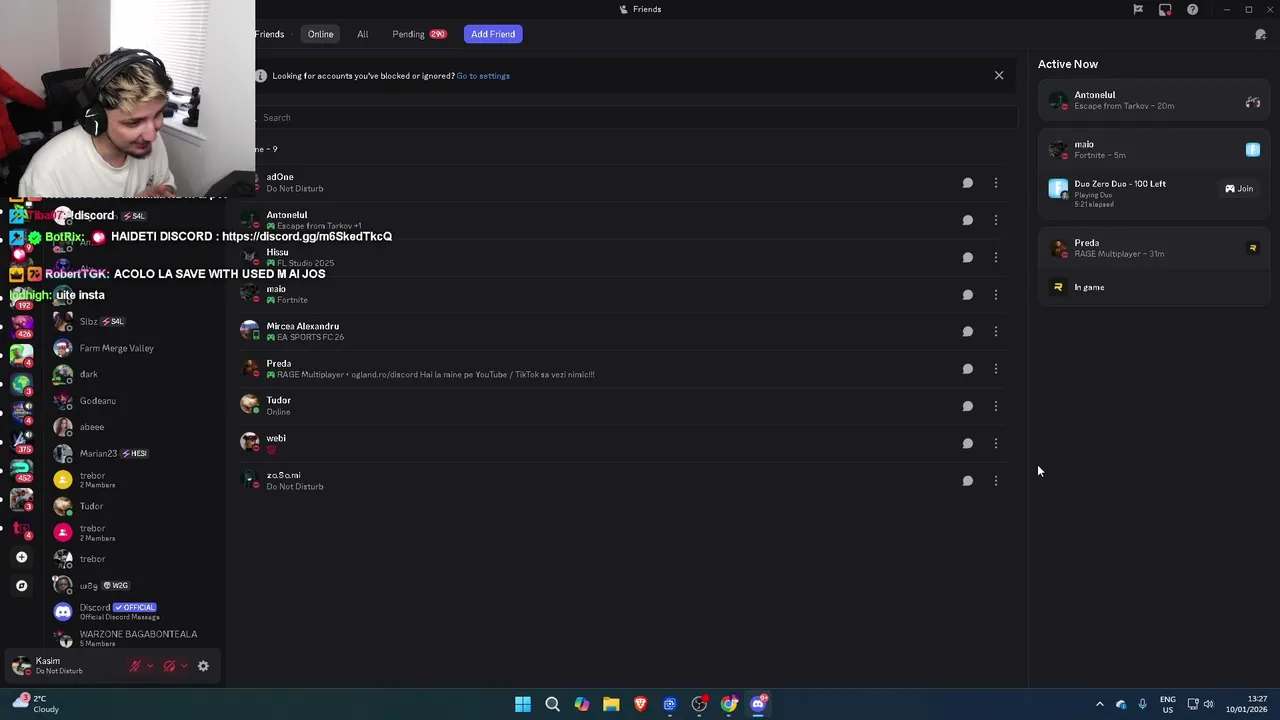Viewport: 1280px width, 720px height.
Task: Switch to the Online tab
Action: 320,34
